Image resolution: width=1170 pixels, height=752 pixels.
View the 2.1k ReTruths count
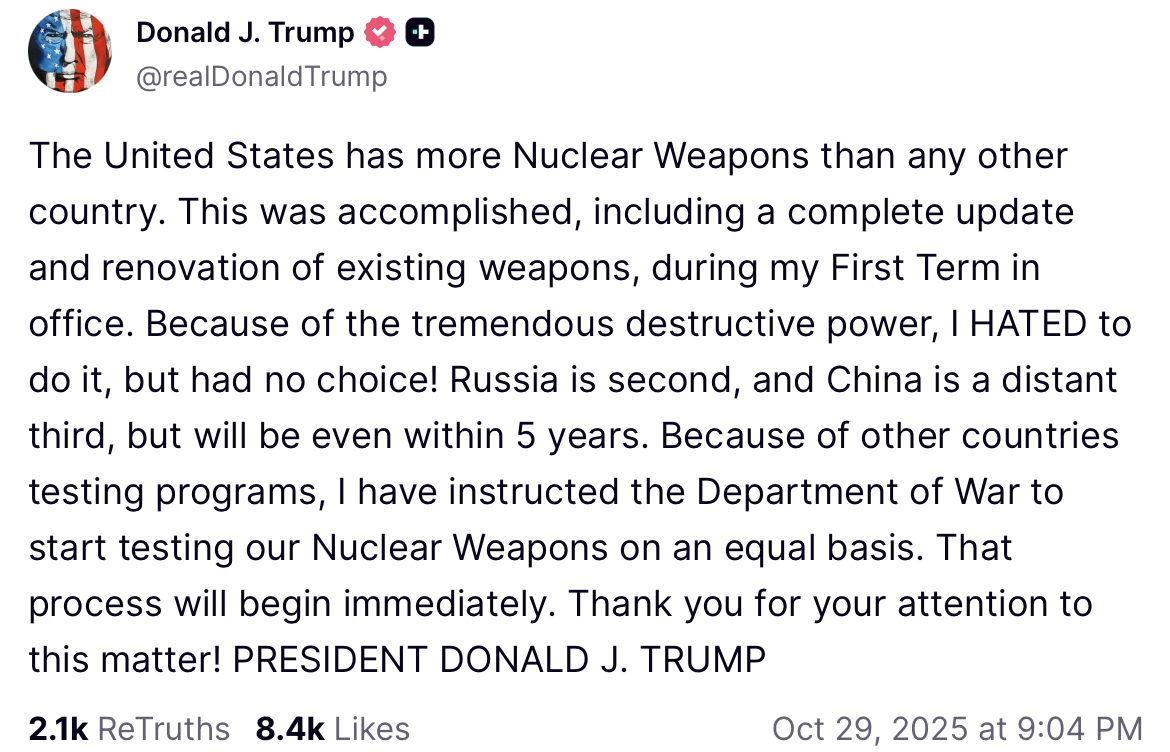point(58,728)
